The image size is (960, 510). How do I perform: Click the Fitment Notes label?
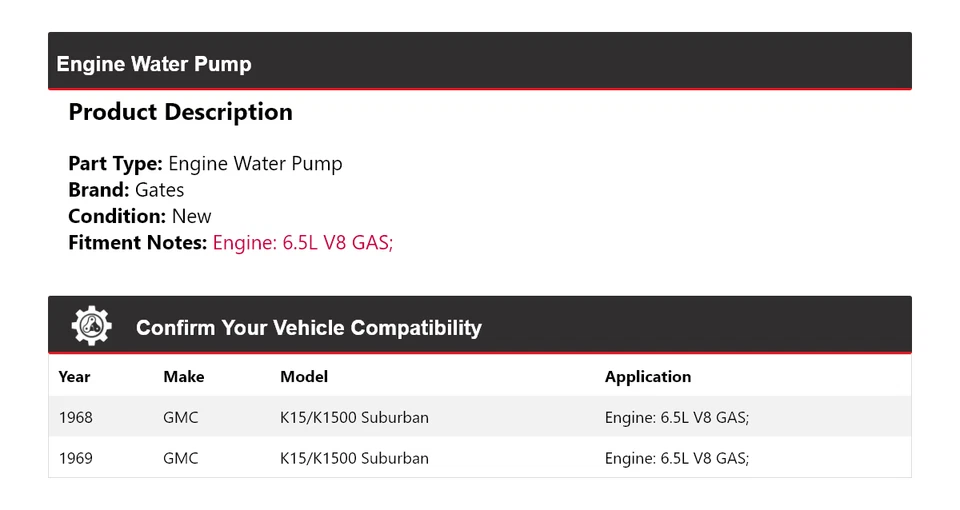(x=137, y=242)
